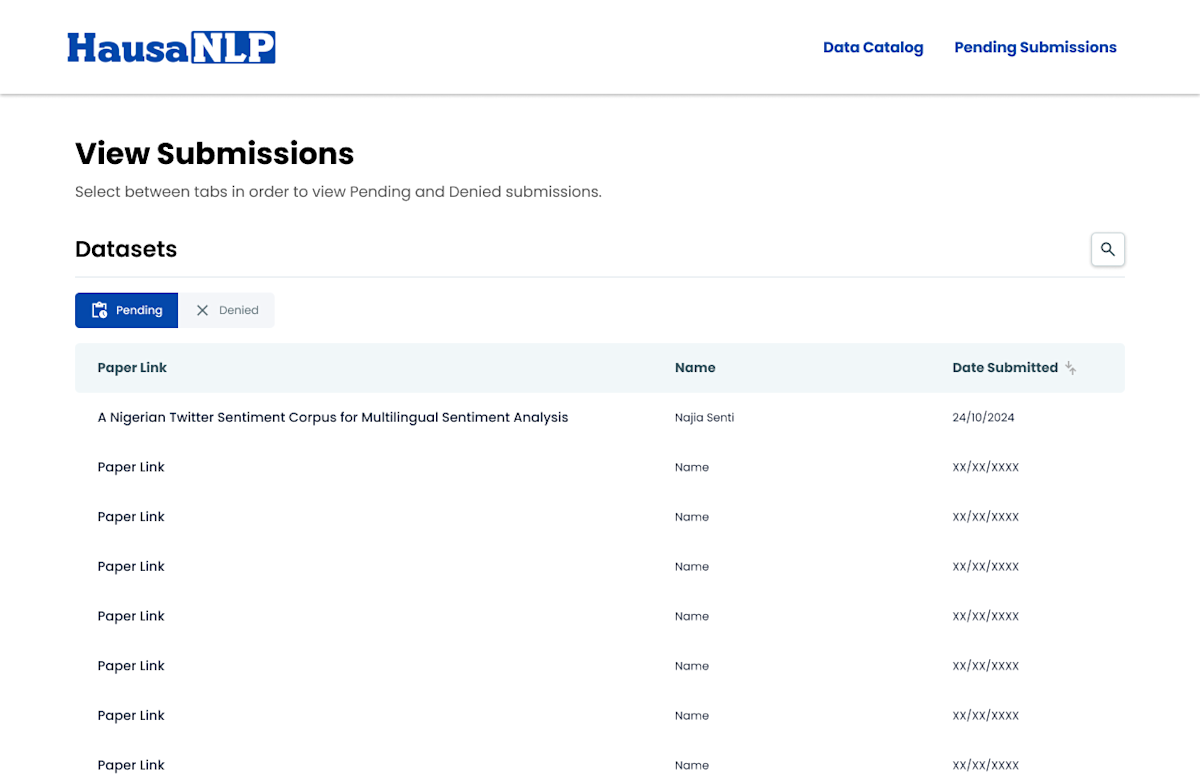Open the Pending Submissions page
This screenshot has height=780, width=1200.
pos(1035,46)
